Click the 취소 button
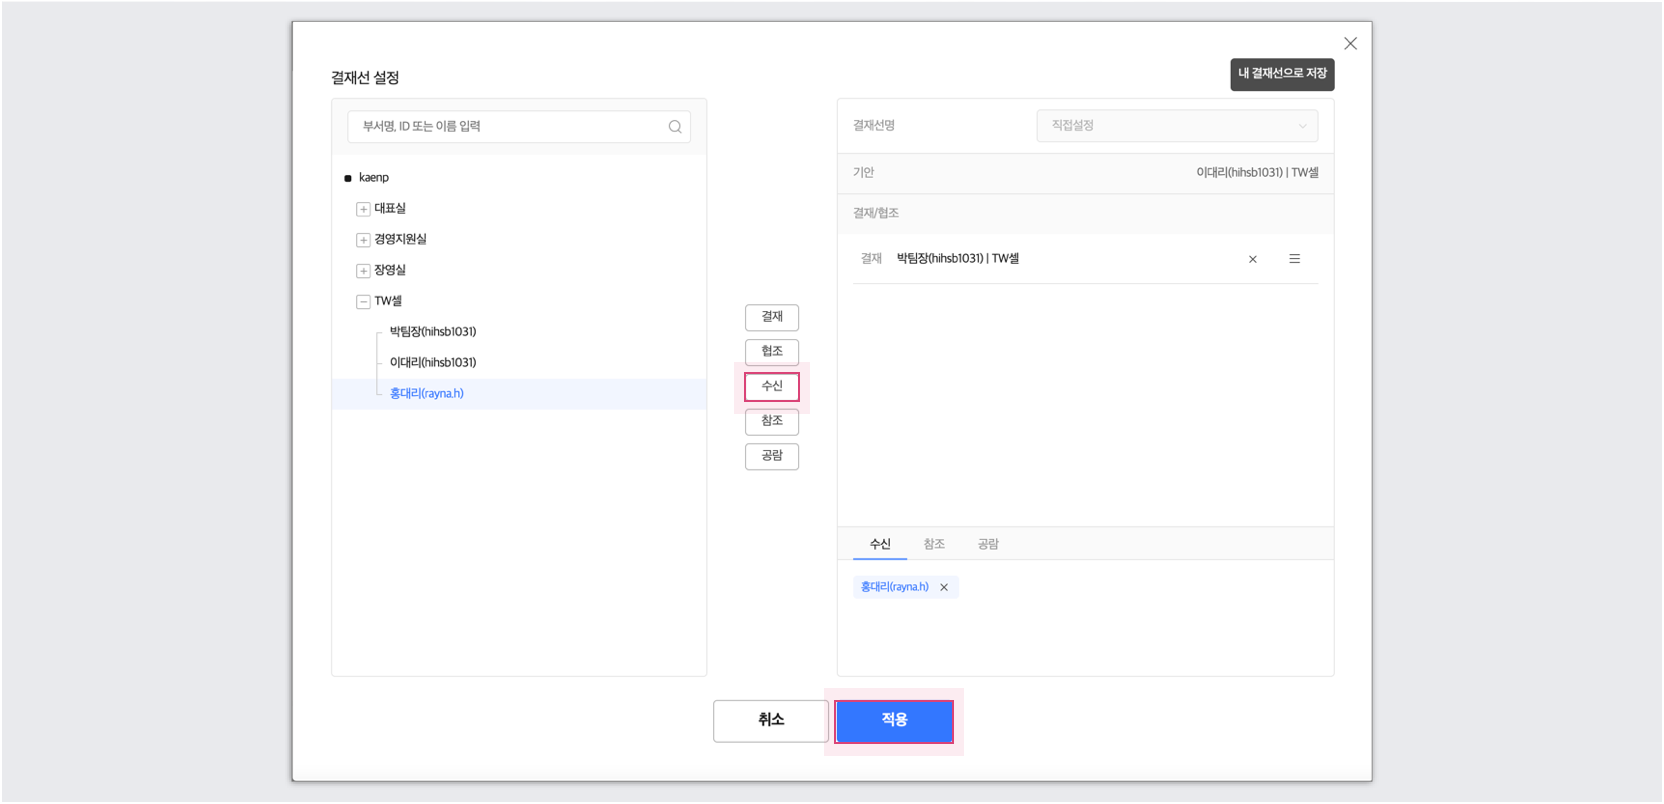Image resolution: width=1664 pixels, height=804 pixels. [770, 721]
